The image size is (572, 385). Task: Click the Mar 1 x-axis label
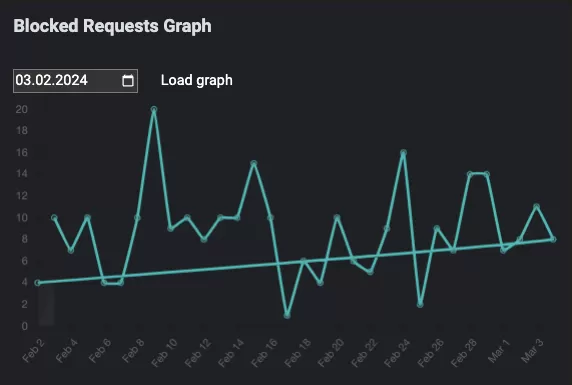(499, 350)
